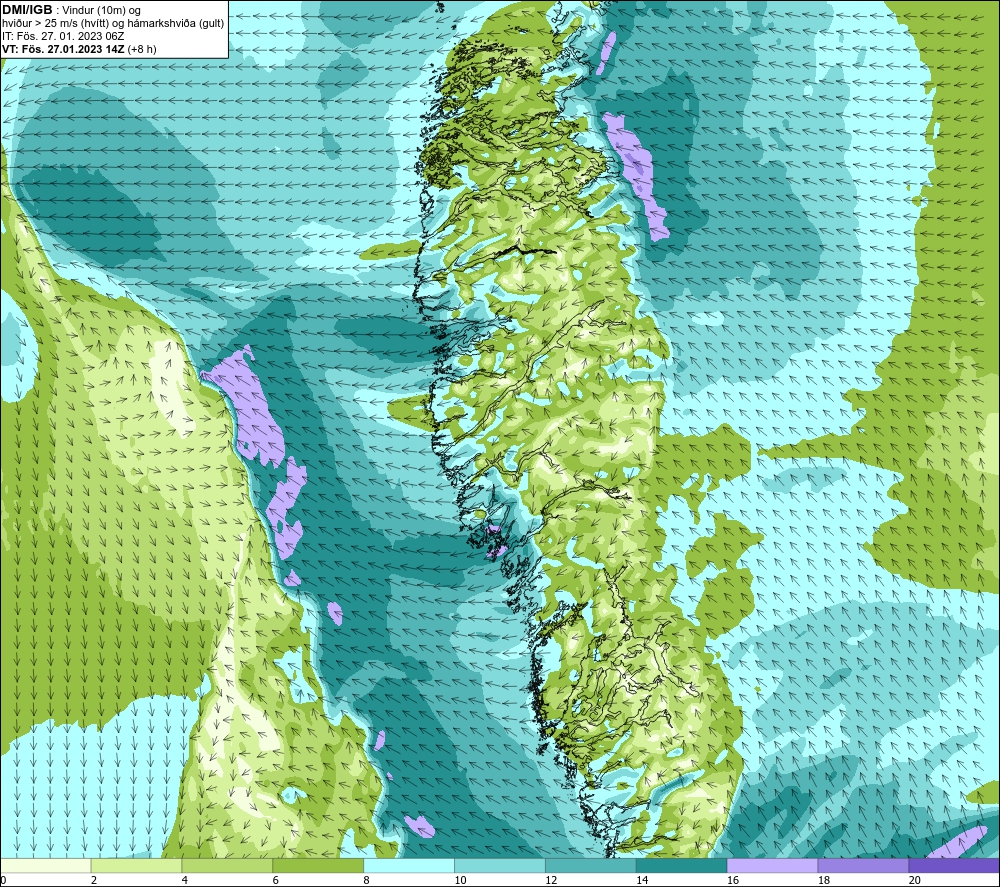Click the 4–6 m/s green legend swatch
Viewport: 1000px width, 887px height.
tap(227, 866)
